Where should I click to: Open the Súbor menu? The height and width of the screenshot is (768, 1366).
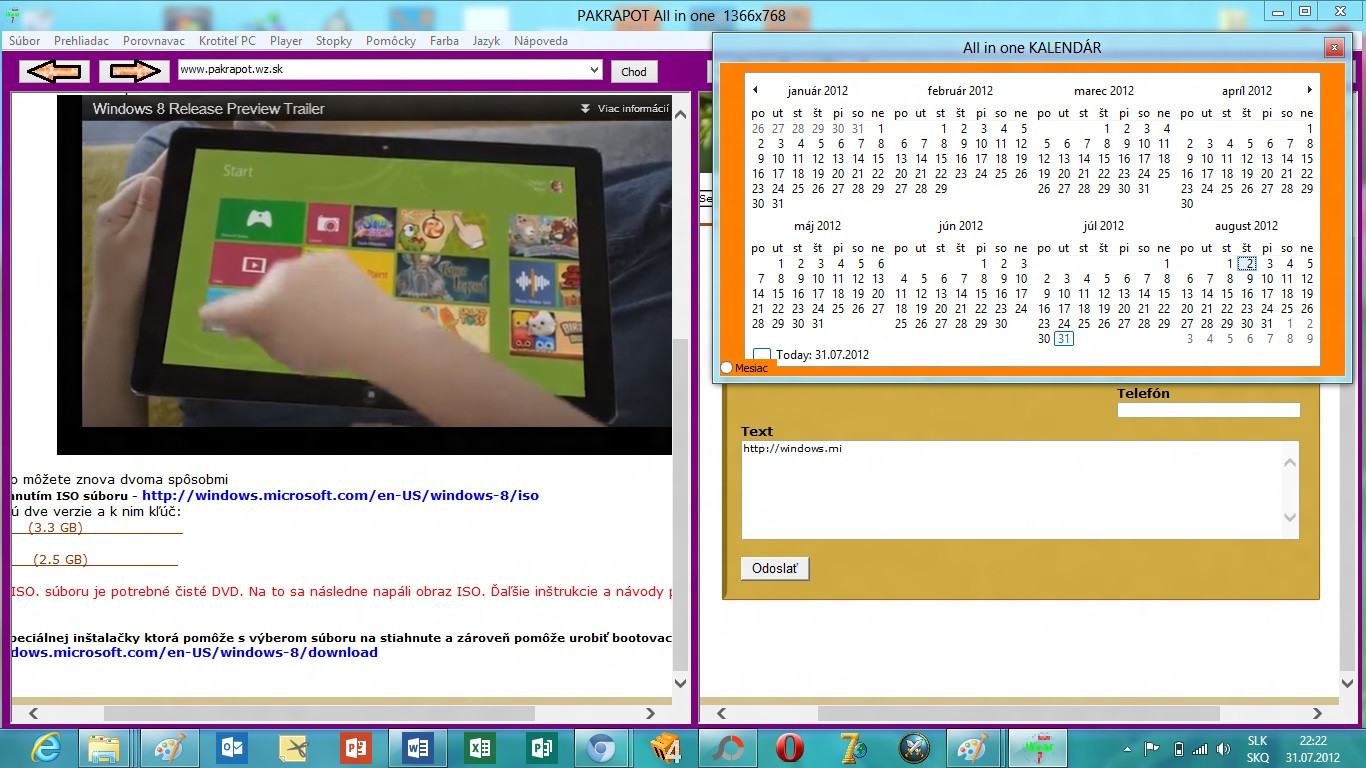point(25,41)
